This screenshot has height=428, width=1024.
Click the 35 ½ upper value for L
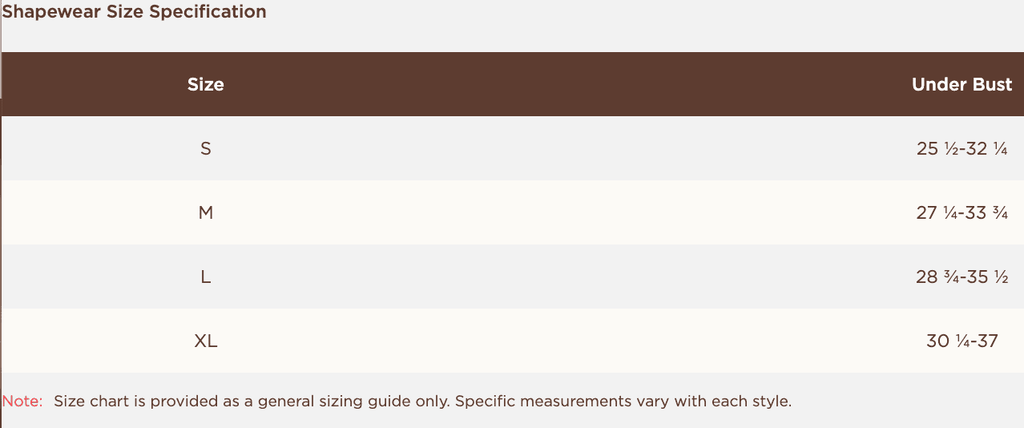(987, 277)
